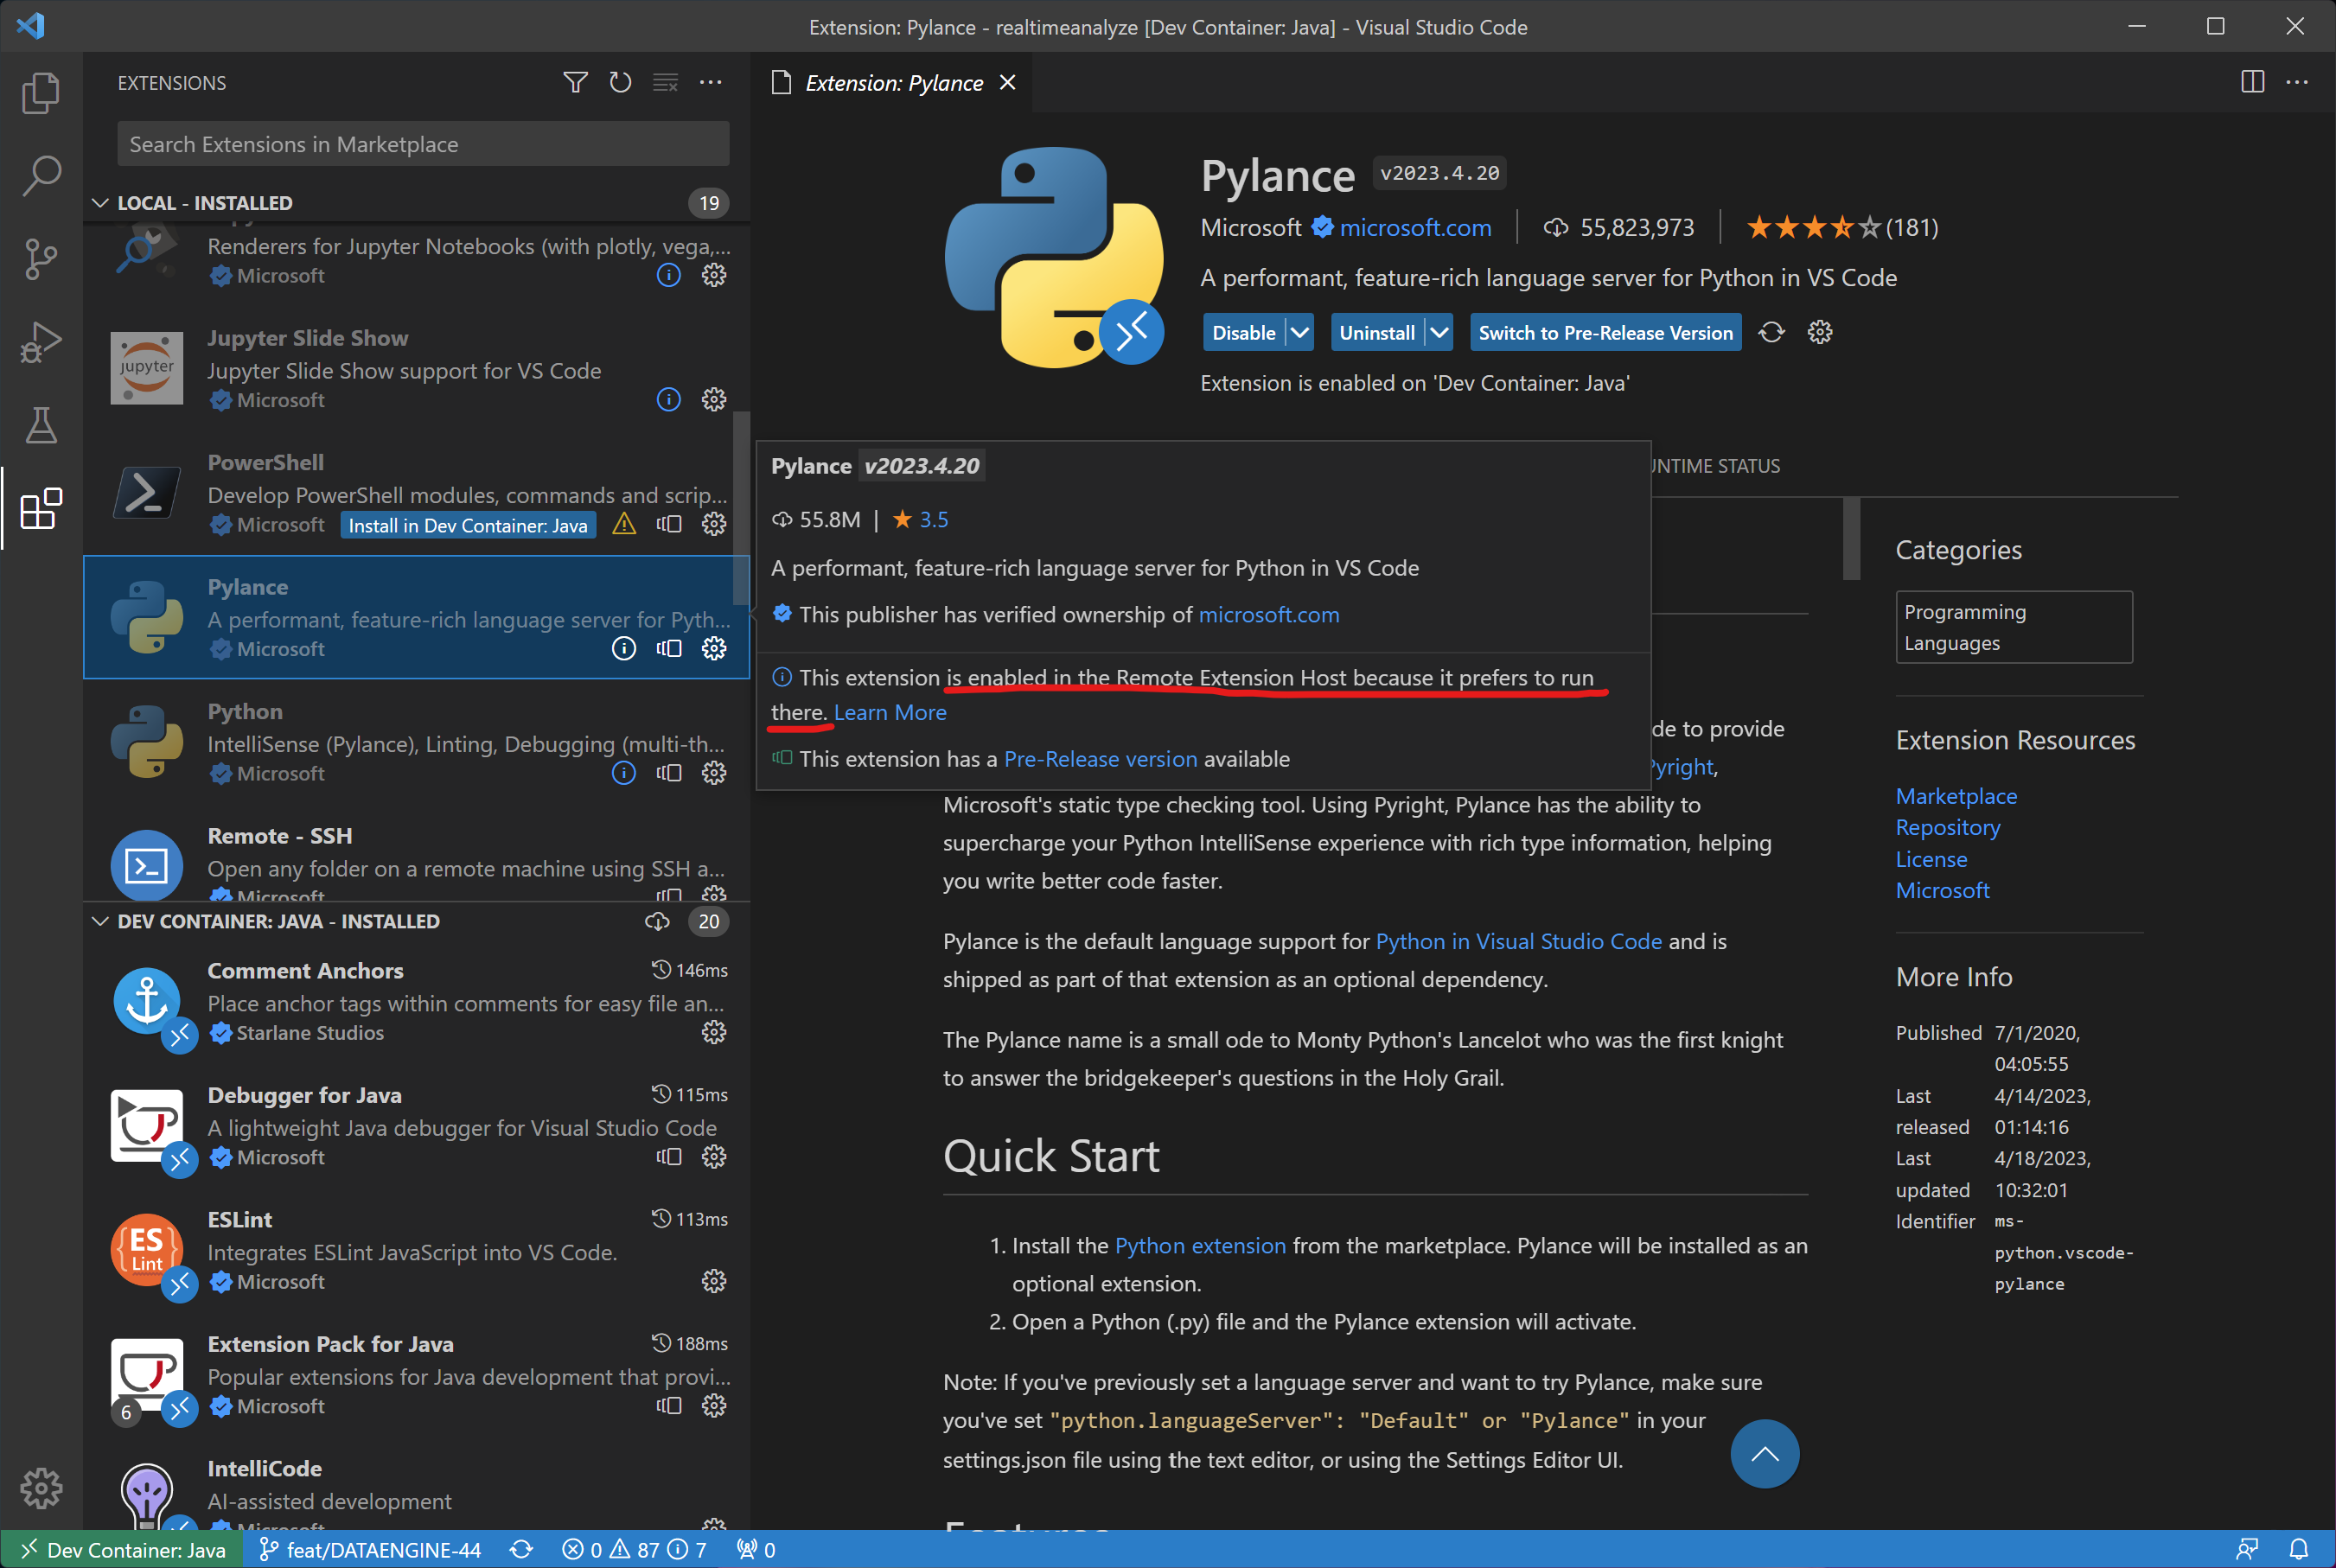Viewport: 2336px width, 1568px height.
Task: Select the Runtime Status tab
Action: [x=1716, y=466]
